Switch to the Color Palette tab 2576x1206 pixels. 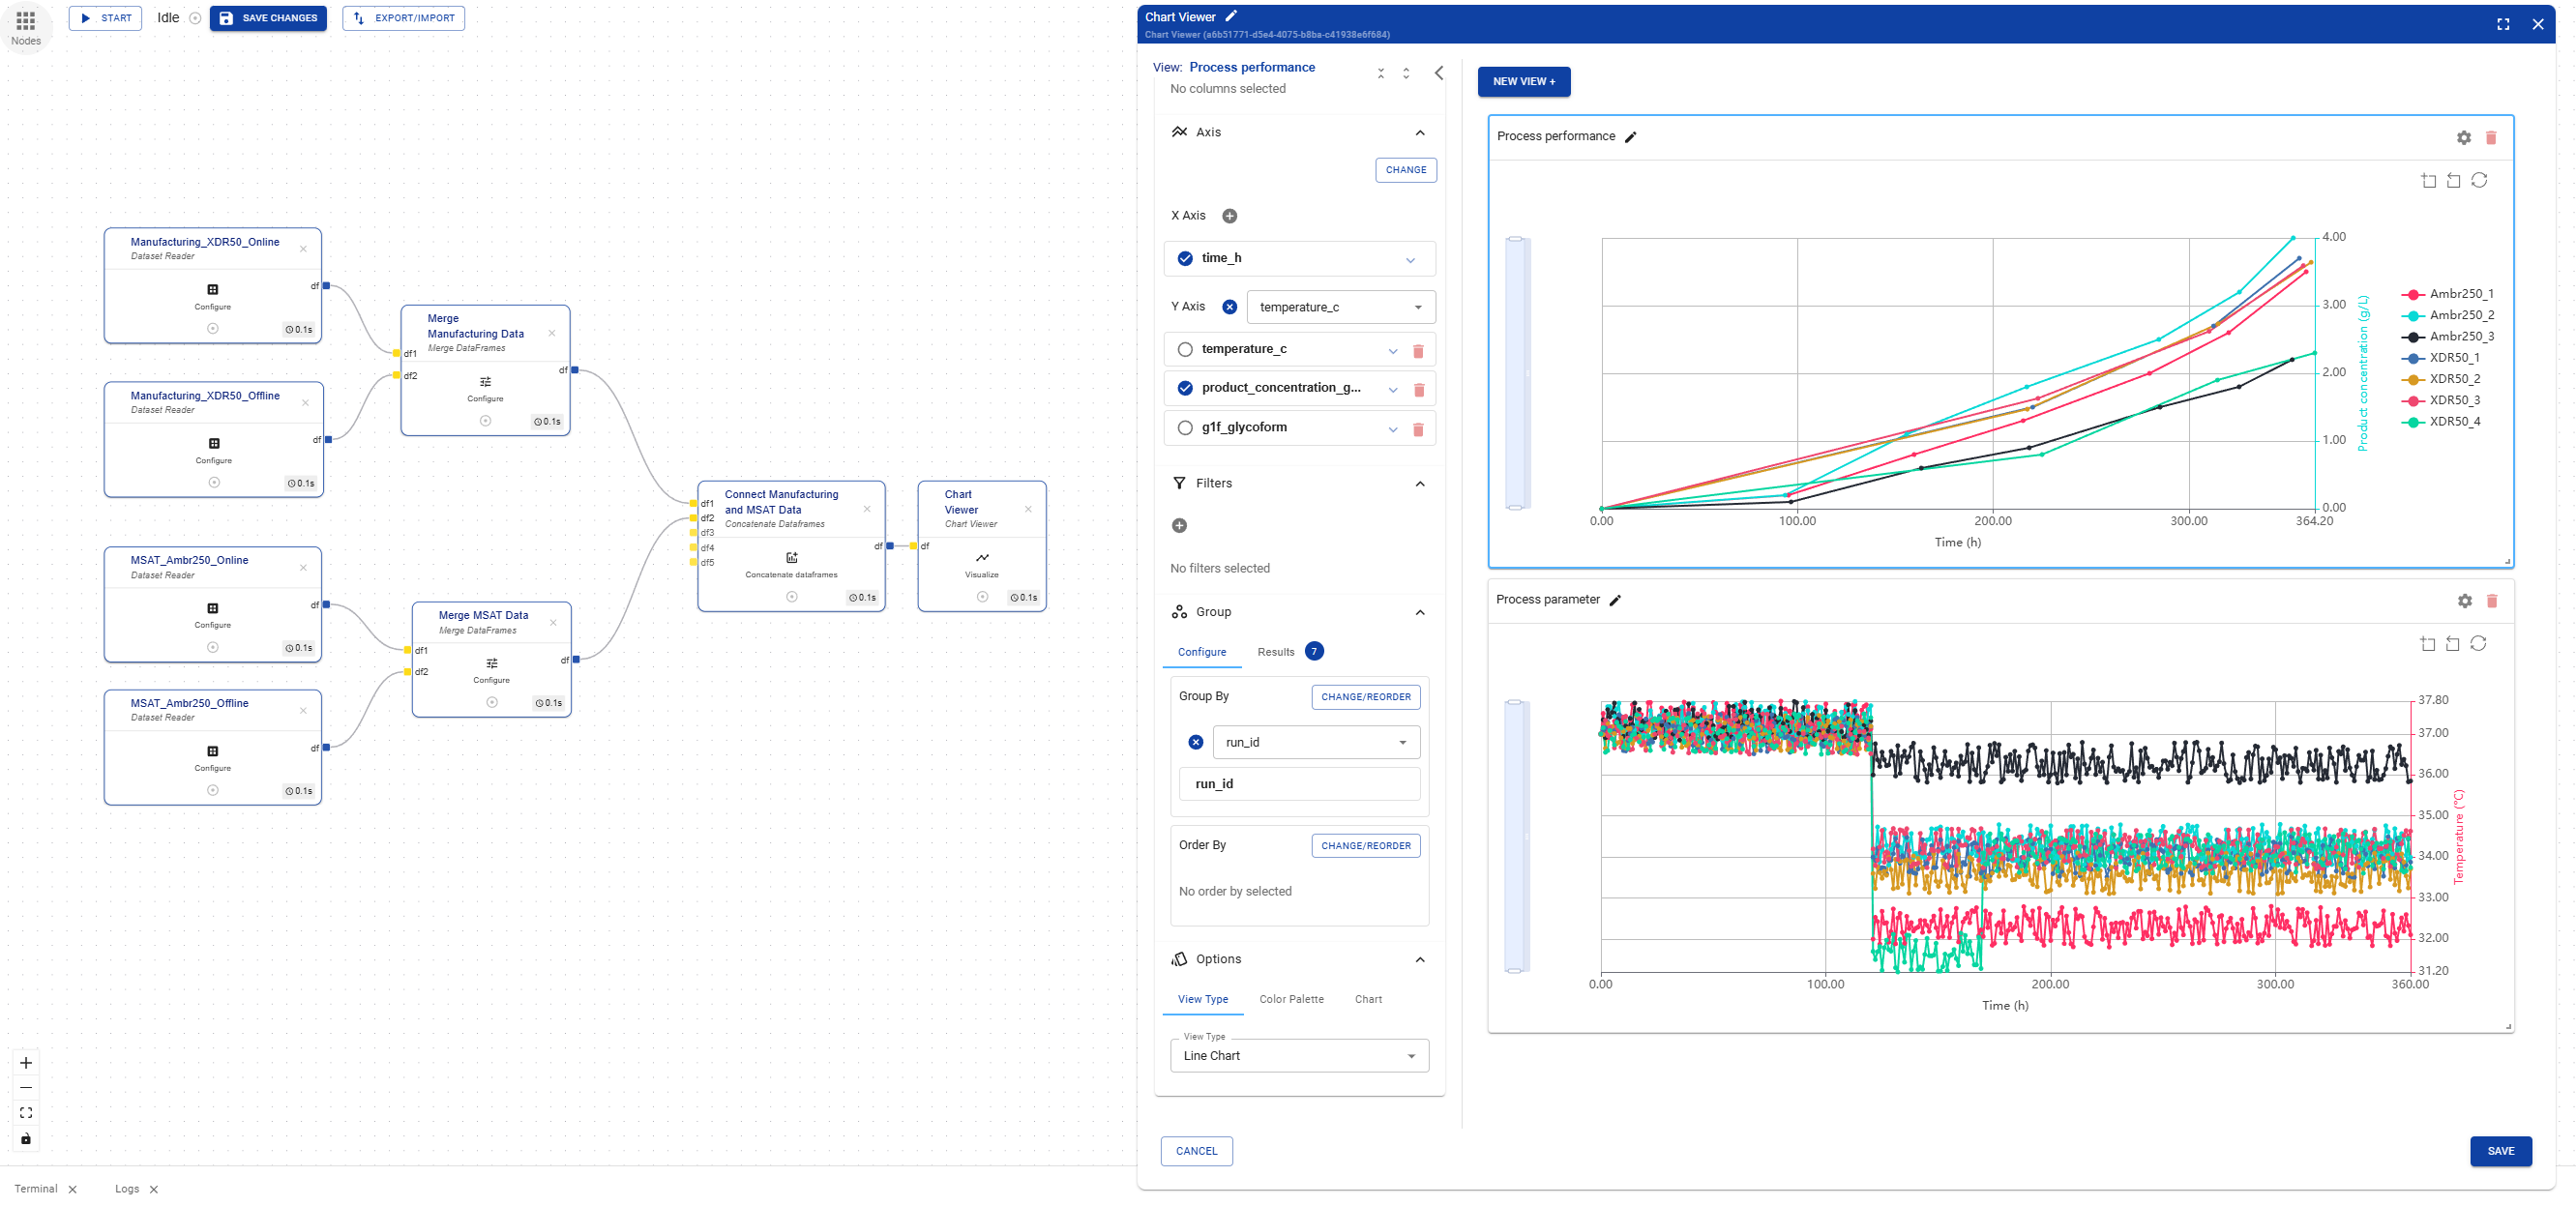(x=1290, y=999)
